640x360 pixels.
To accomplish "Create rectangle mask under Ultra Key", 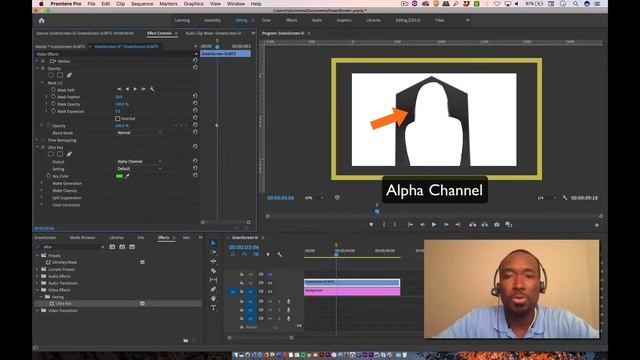I will 60,154.
